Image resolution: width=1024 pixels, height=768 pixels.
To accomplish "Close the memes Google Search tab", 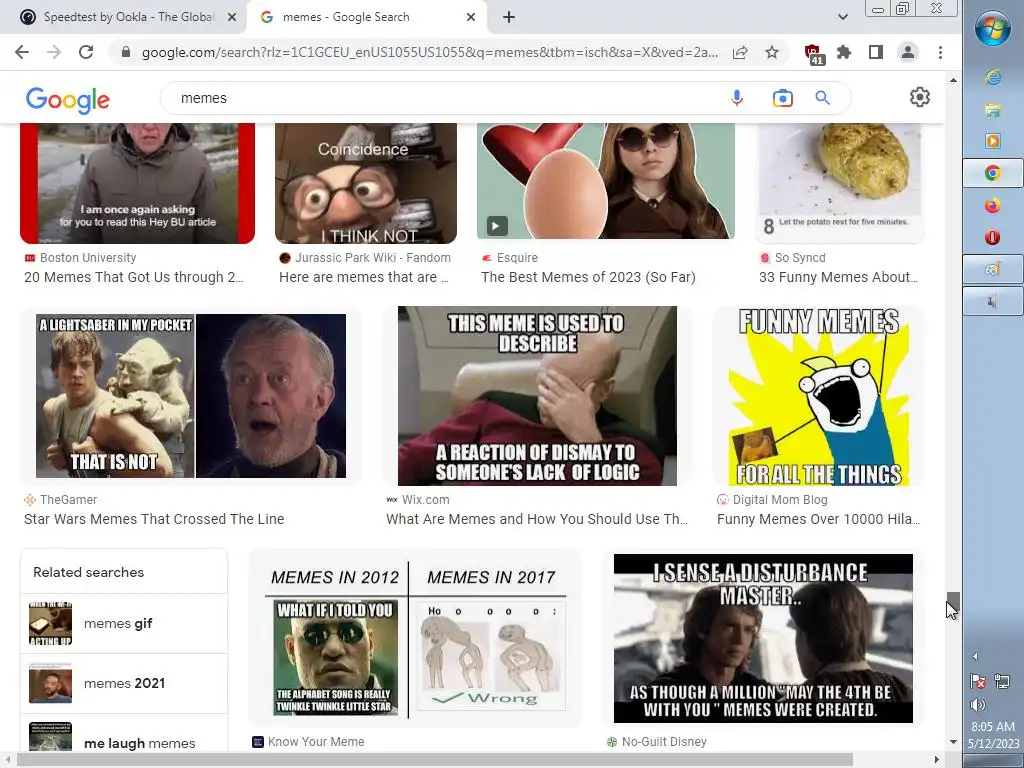I will [471, 18].
